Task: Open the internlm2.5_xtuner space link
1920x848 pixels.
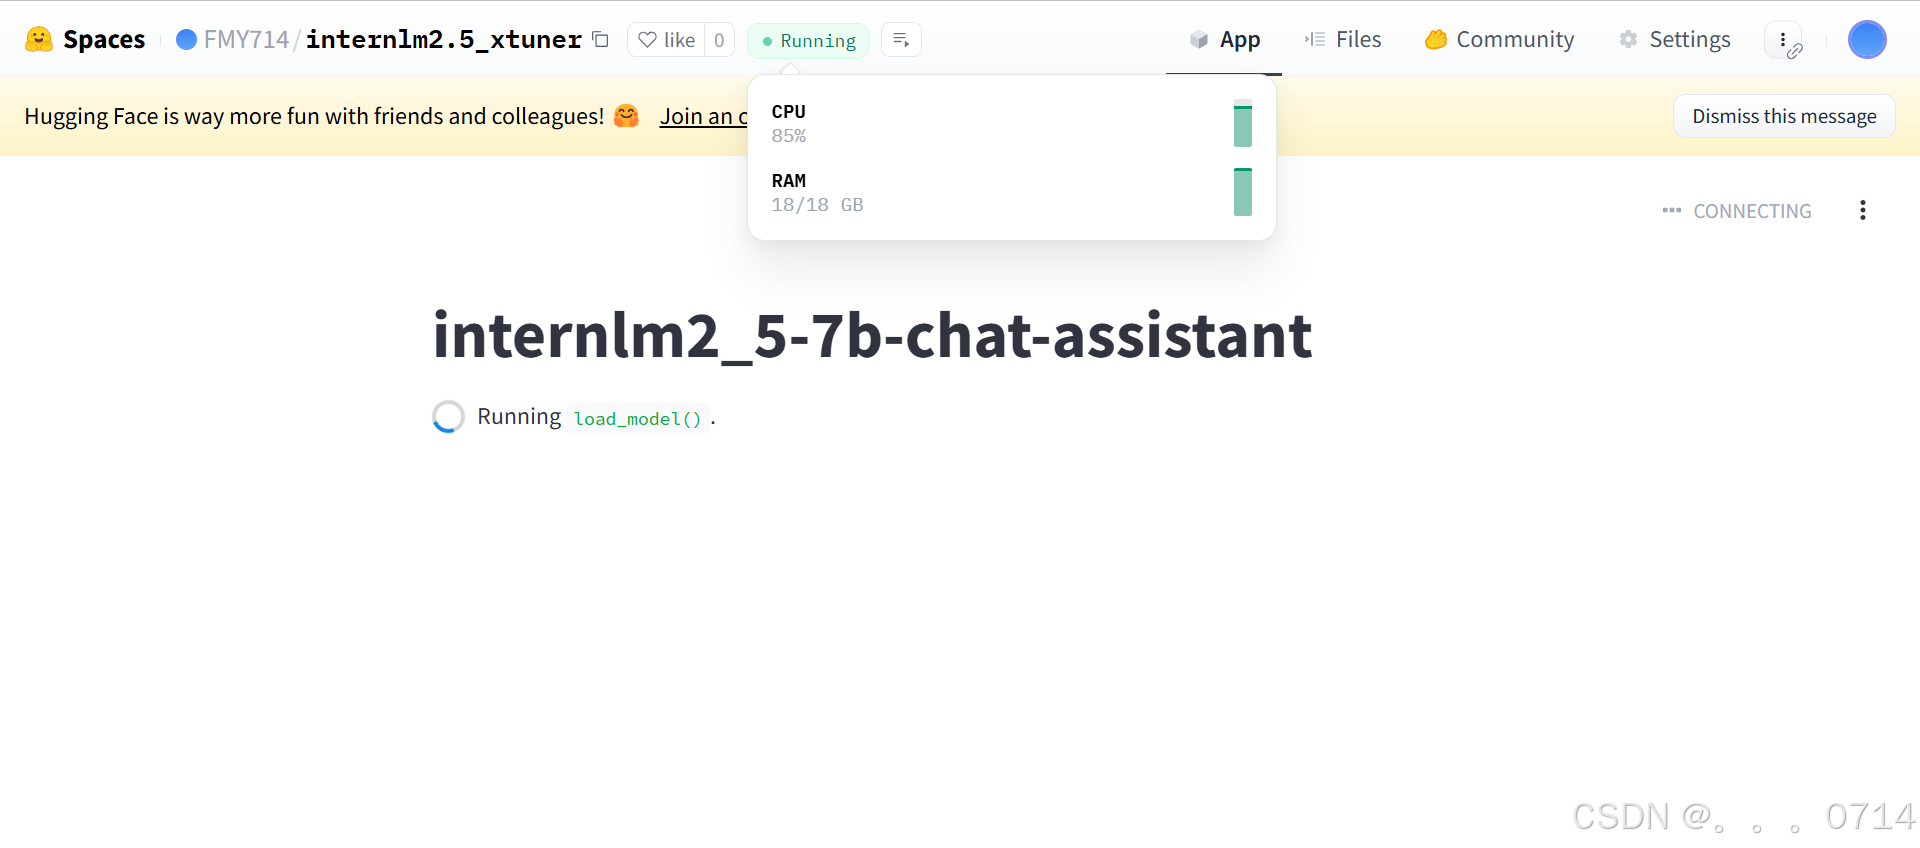Action: point(443,40)
